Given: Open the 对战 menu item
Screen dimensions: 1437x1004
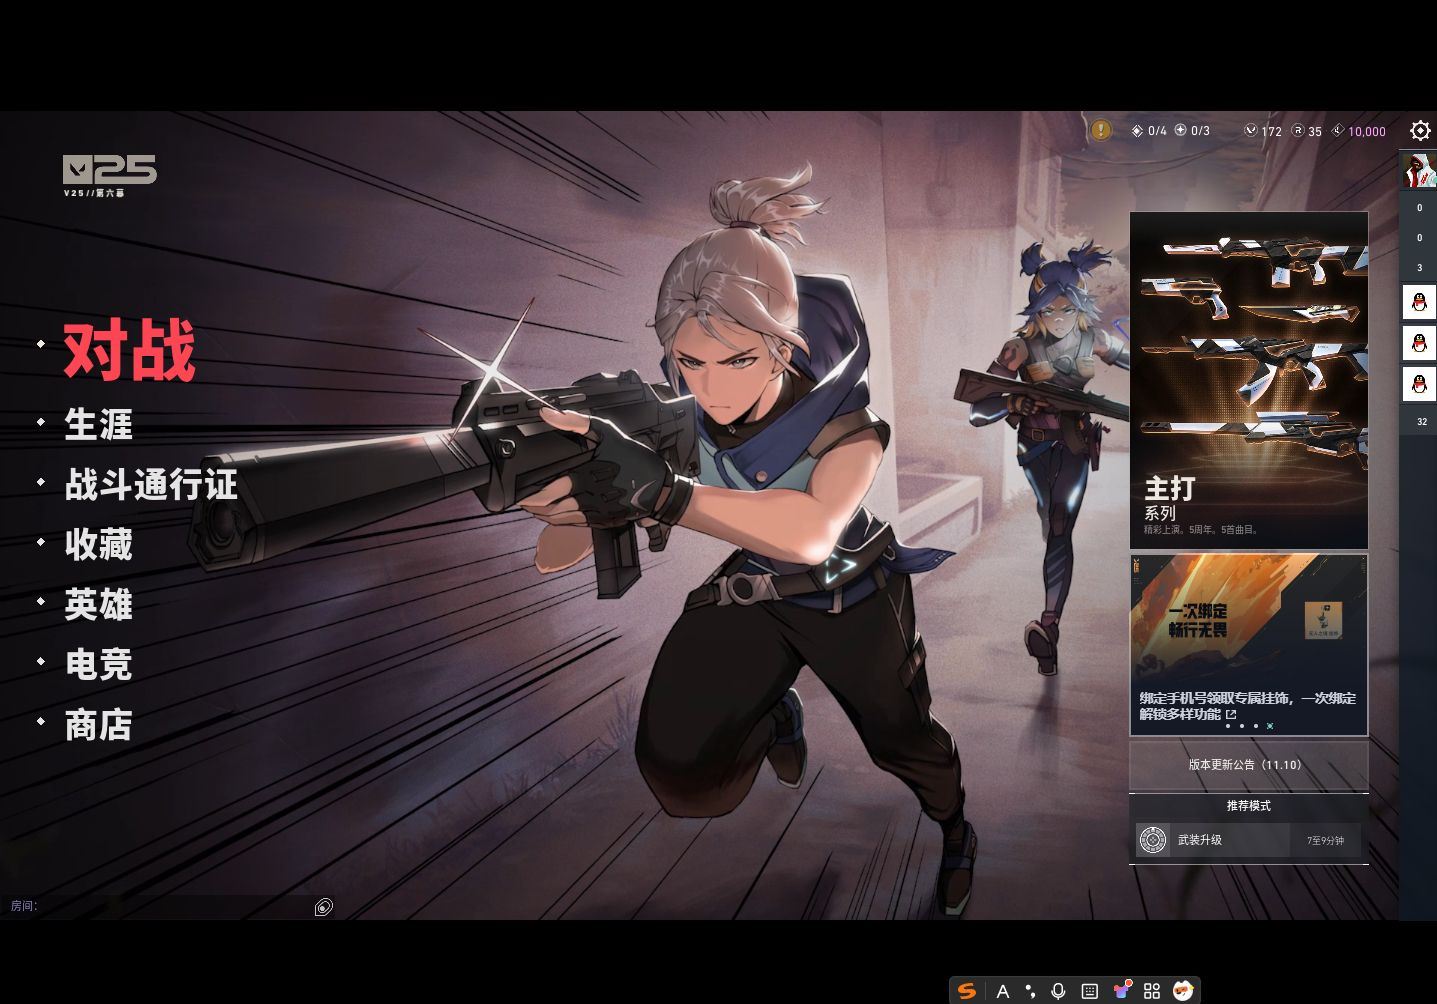Looking at the screenshot, I should [x=129, y=351].
